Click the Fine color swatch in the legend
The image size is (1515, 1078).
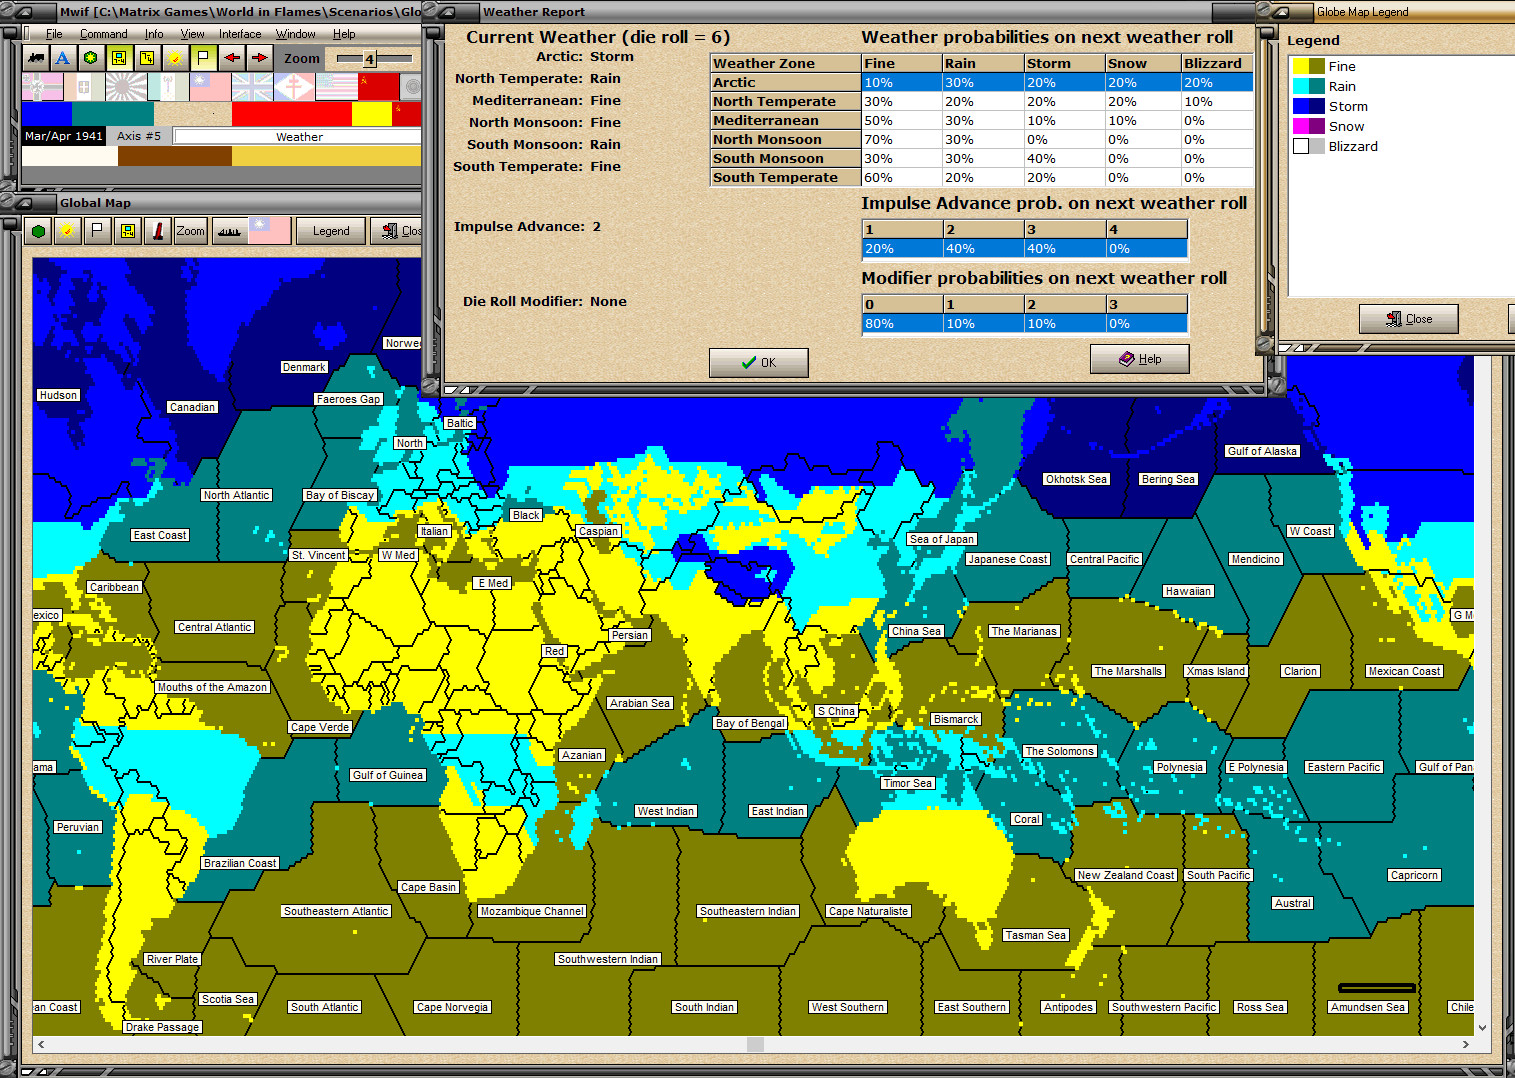pyautogui.click(x=1308, y=66)
